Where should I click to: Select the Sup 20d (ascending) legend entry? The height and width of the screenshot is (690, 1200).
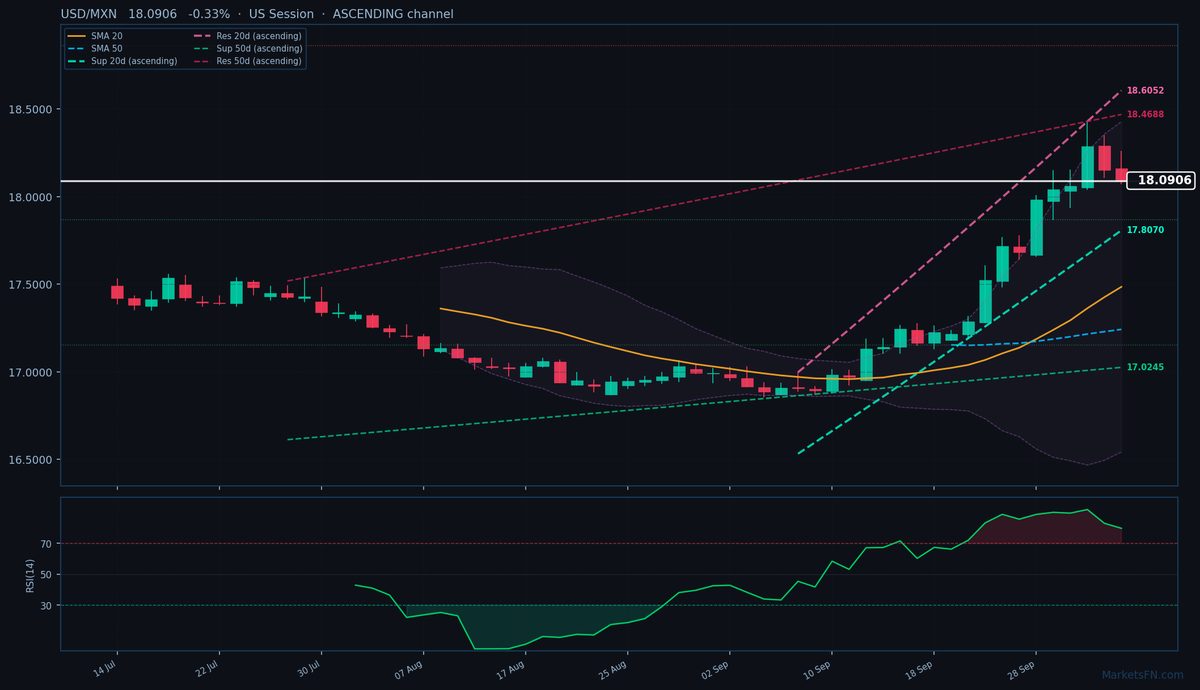coord(123,61)
